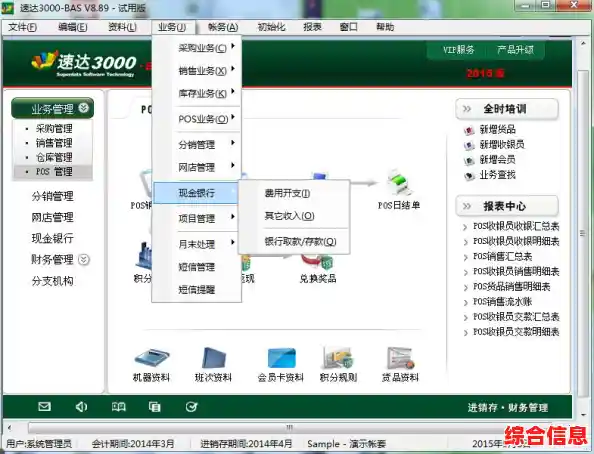The image size is (594, 454).
Task: Collapse the 业务管理 panel chevron
Action: tap(83, 108)
